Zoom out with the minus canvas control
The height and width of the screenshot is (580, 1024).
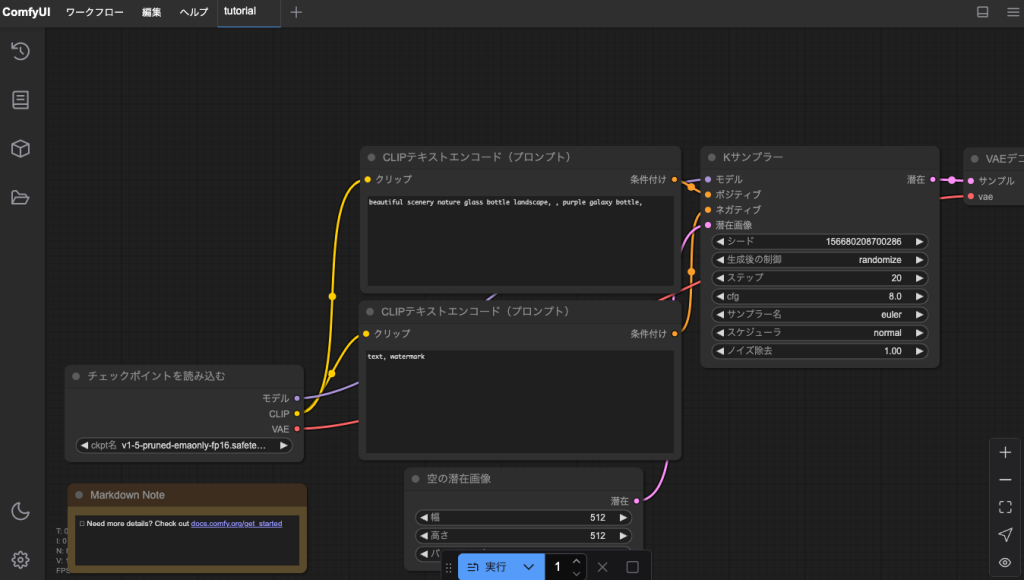pyautogui.click(x=1005, y=480)
